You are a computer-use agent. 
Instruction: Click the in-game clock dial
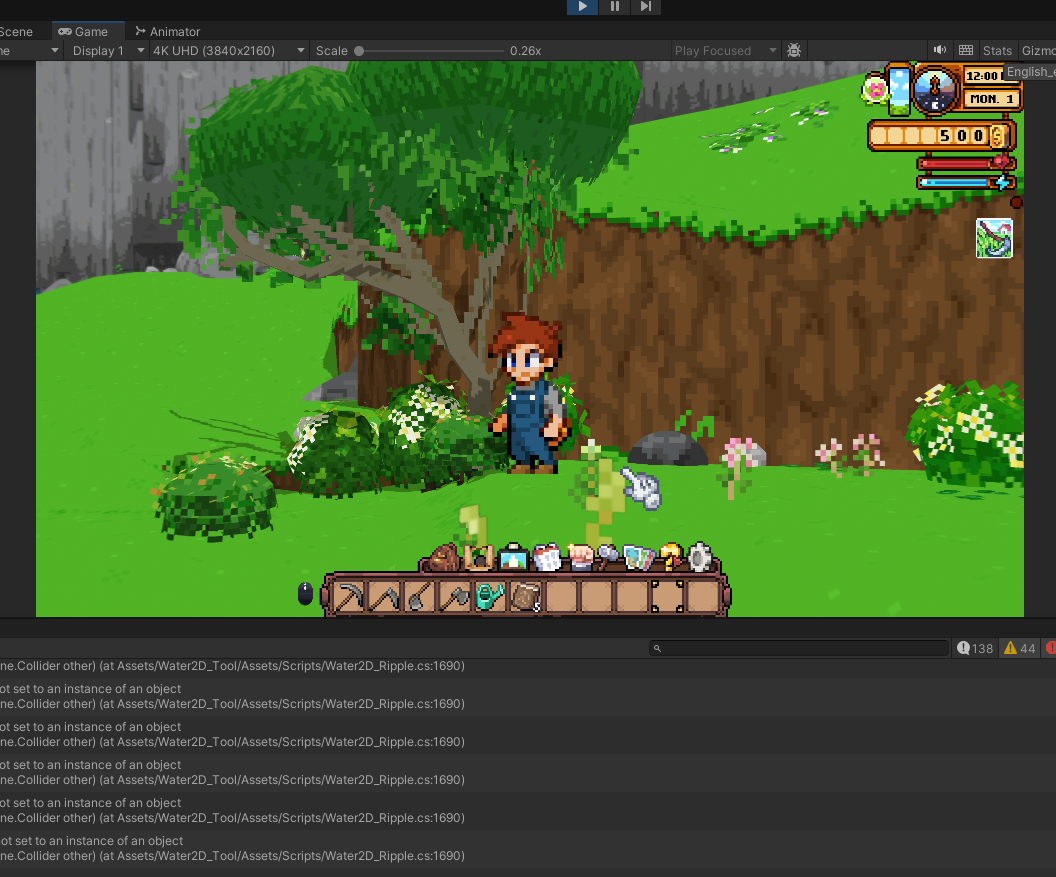(x=934, y=92)
